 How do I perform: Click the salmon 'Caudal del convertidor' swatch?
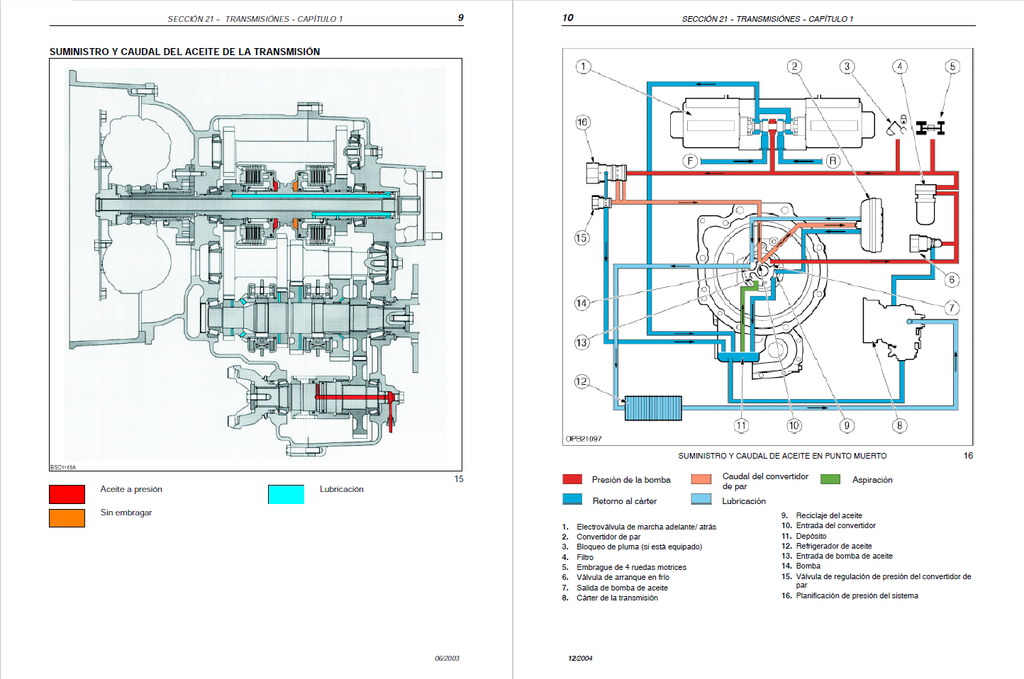point(701,479)
